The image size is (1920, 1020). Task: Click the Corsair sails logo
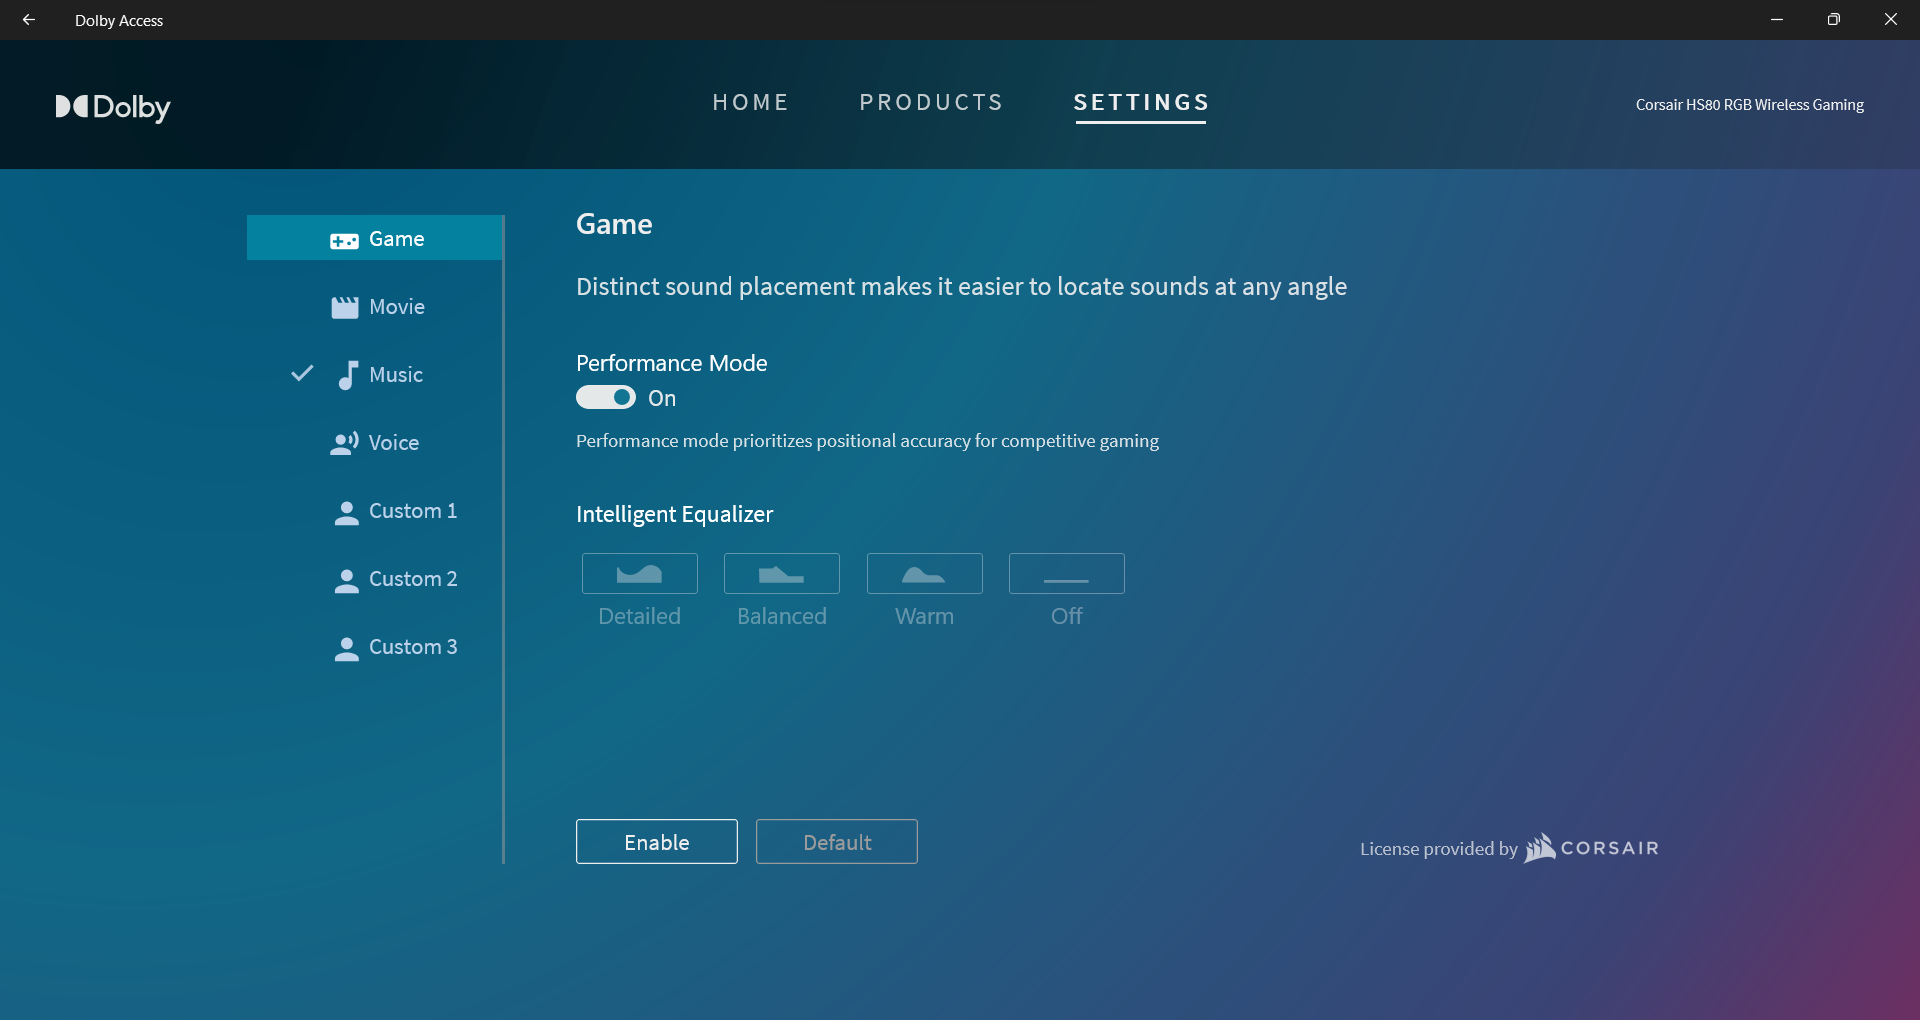(1540, 848)
